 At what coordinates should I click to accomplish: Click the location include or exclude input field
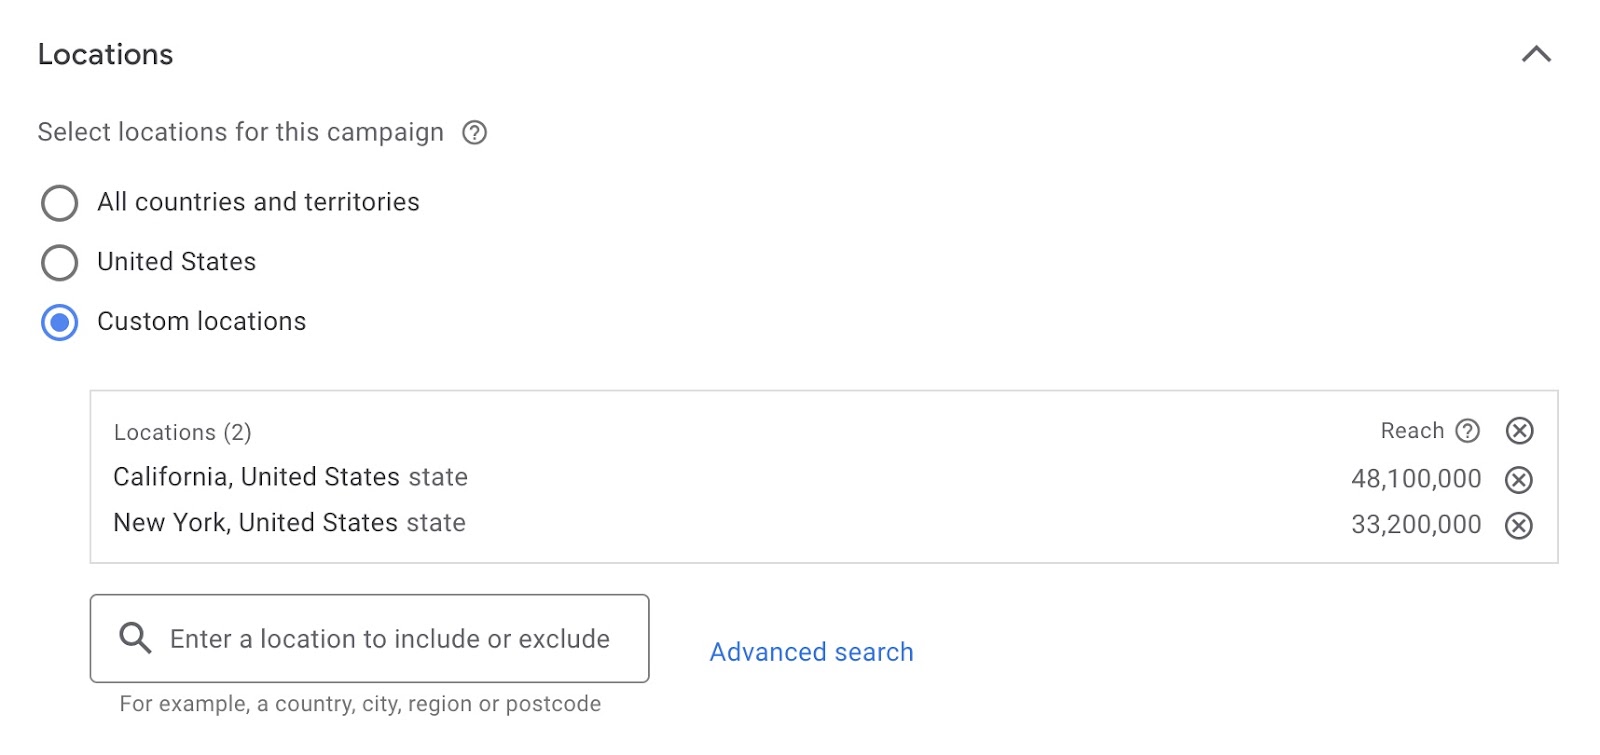pos(390,637)
